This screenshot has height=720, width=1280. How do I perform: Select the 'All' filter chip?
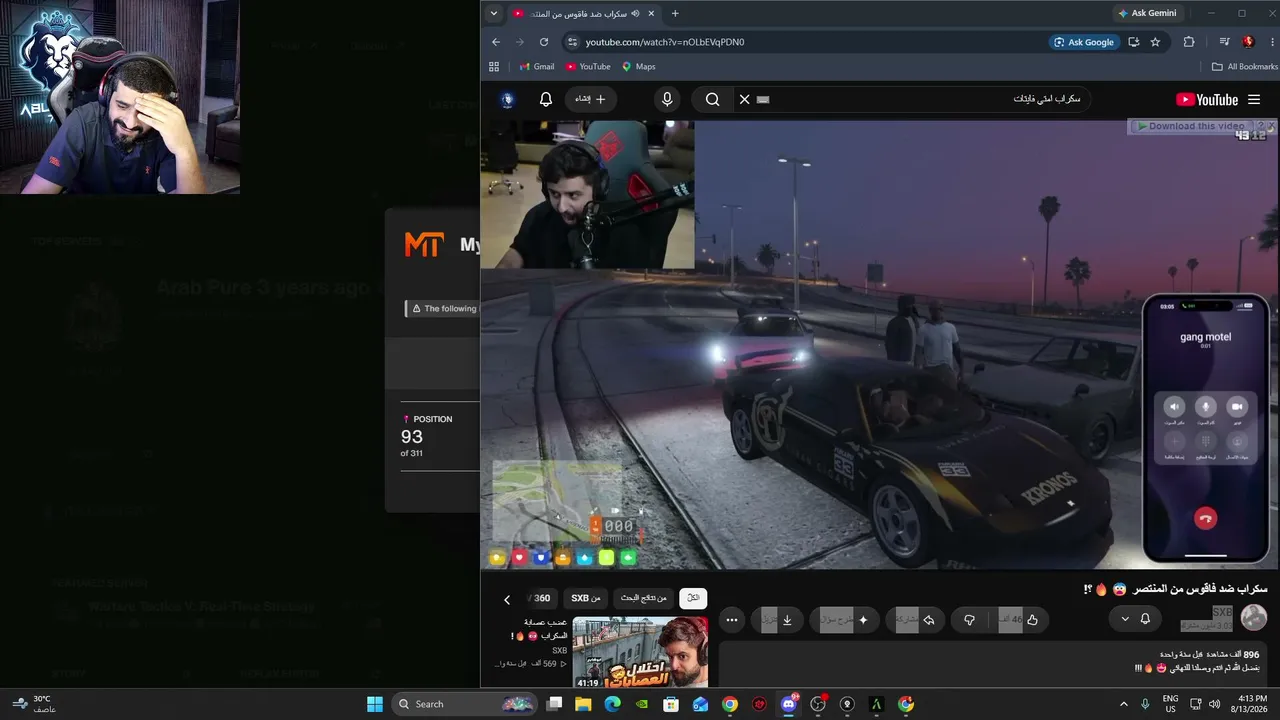[x=692, y=598]
